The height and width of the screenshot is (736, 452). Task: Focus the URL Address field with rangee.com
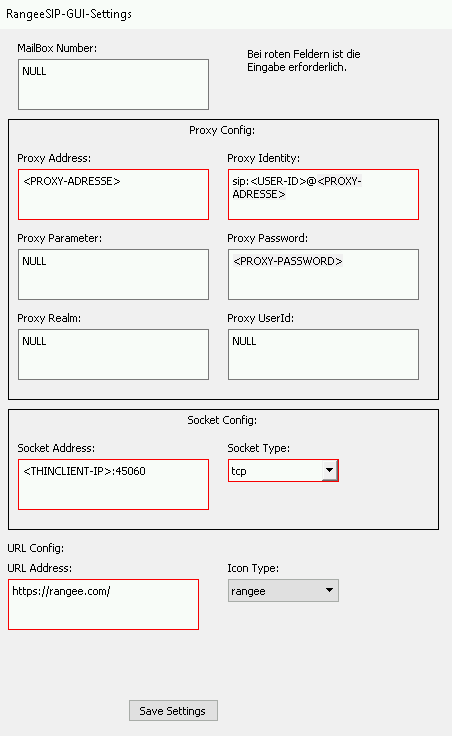103,605
